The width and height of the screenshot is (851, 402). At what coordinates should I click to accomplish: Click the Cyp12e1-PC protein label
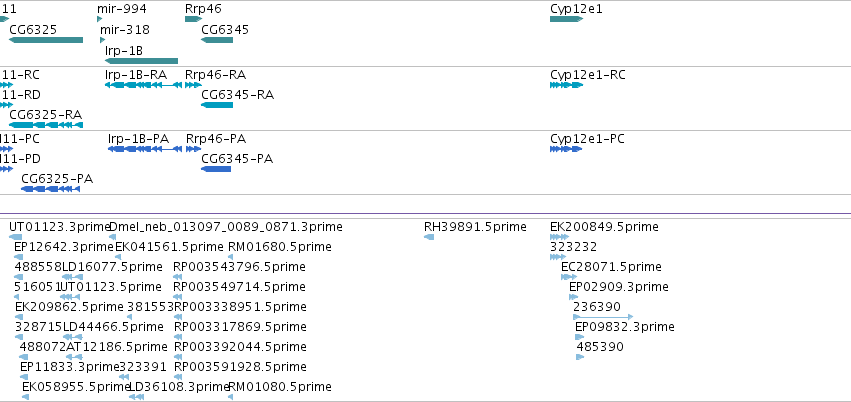[587, 139]
